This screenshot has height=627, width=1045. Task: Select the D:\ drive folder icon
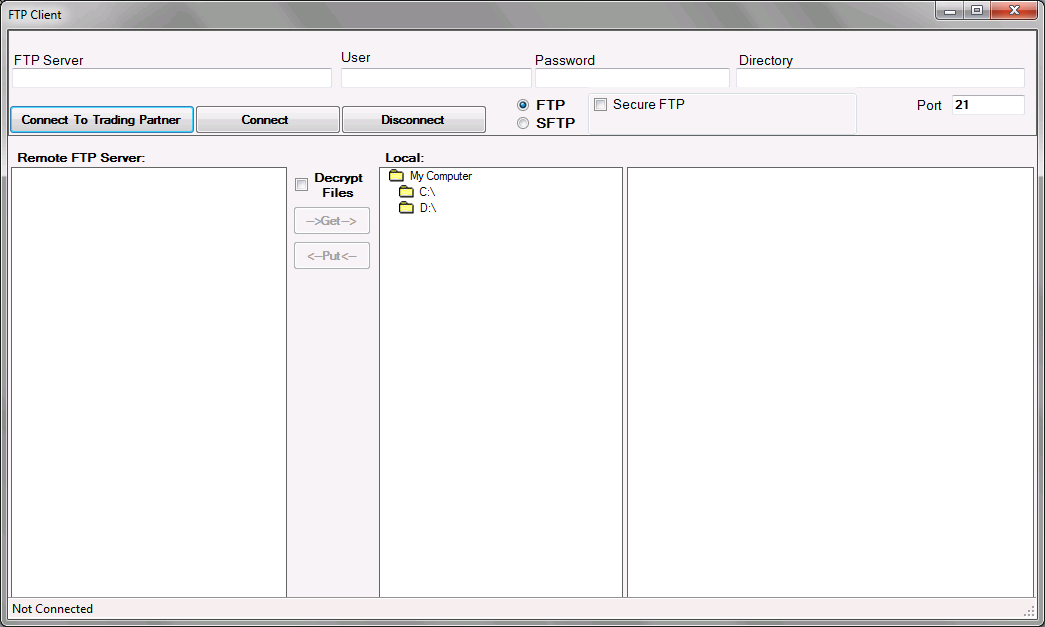[x=407, y=207]
